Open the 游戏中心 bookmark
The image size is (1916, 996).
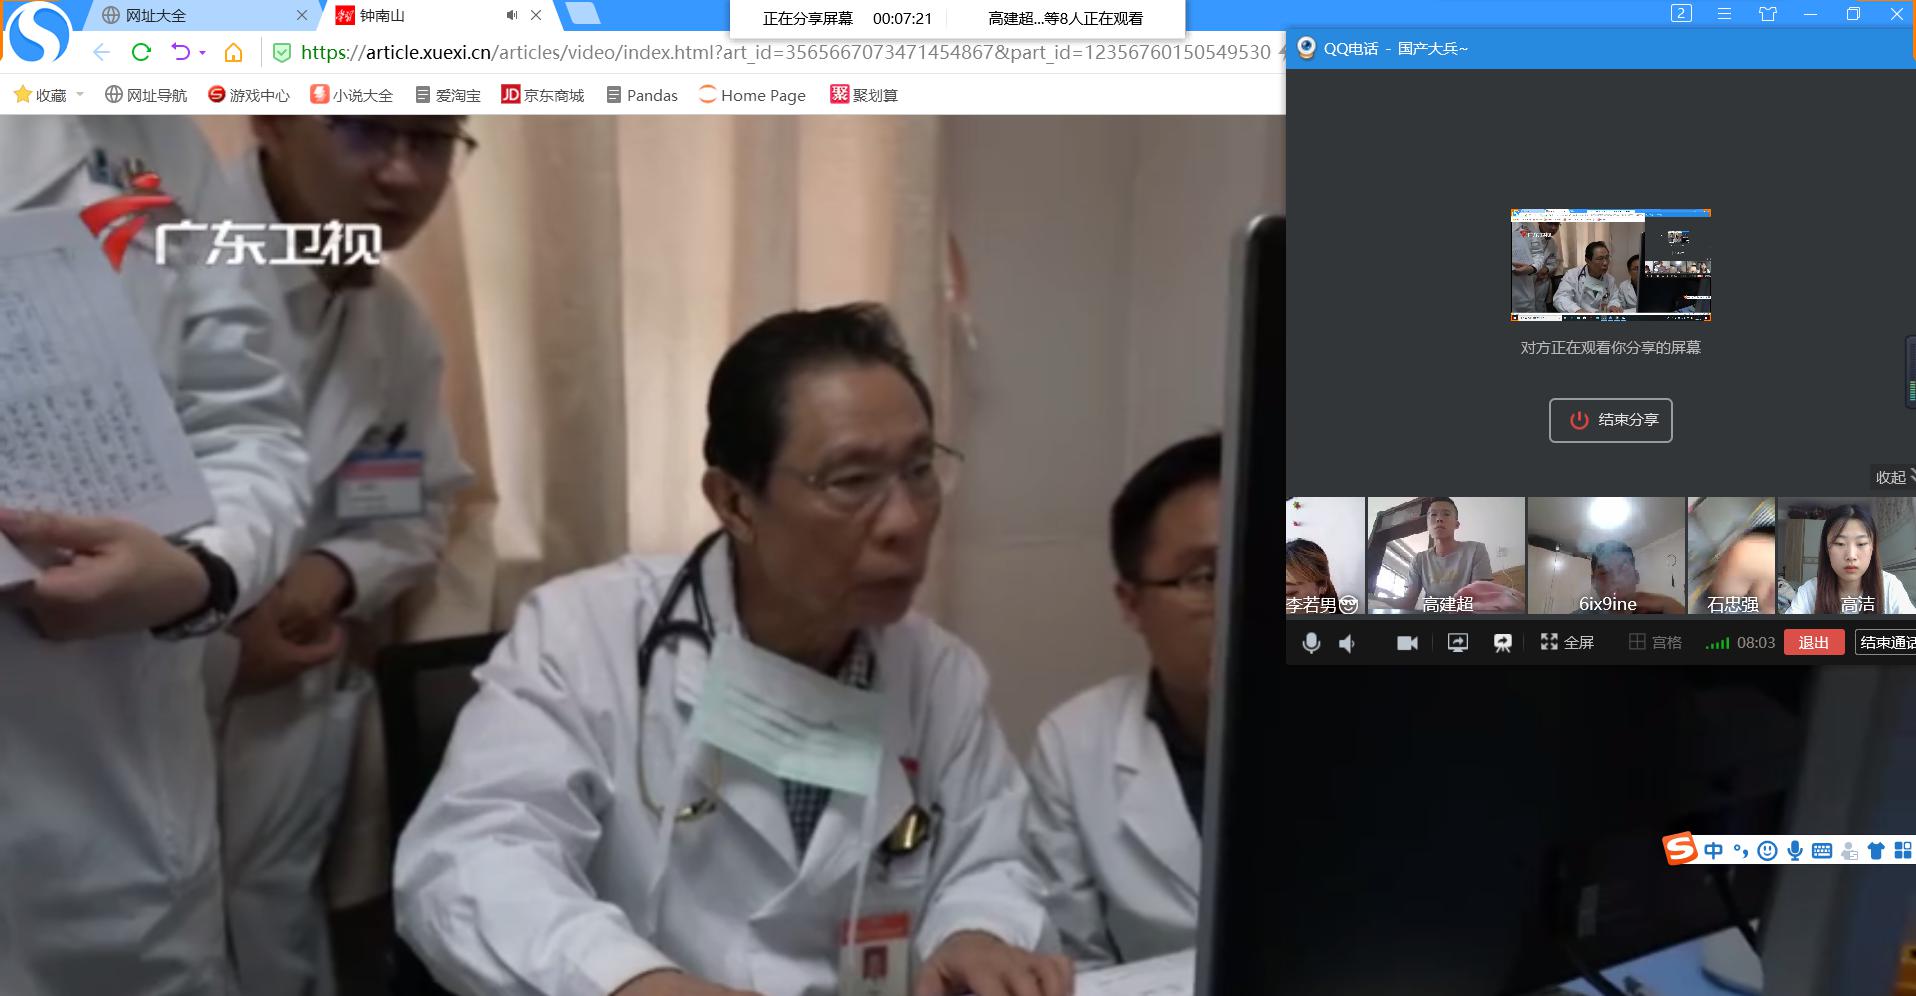pos(248,95)
